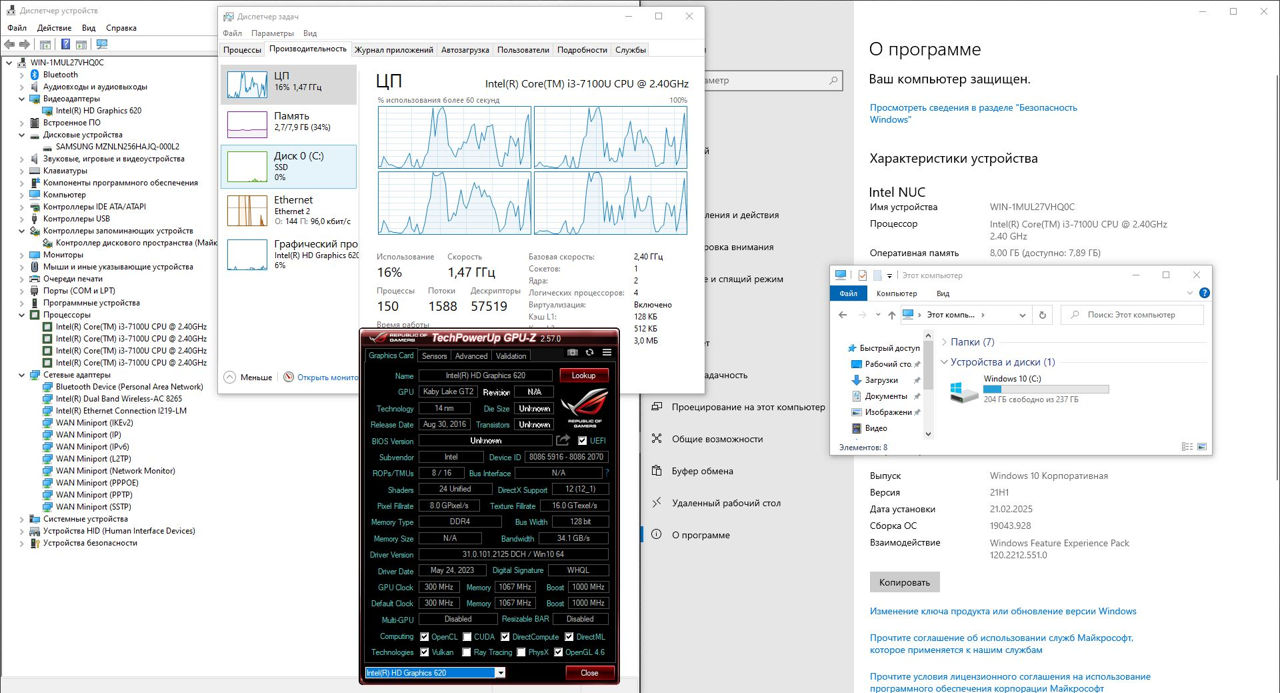The image size is (1280, 693).
Task: Click the Open Resource Monitor icon in Task Manager
Action: pos(288,377)
